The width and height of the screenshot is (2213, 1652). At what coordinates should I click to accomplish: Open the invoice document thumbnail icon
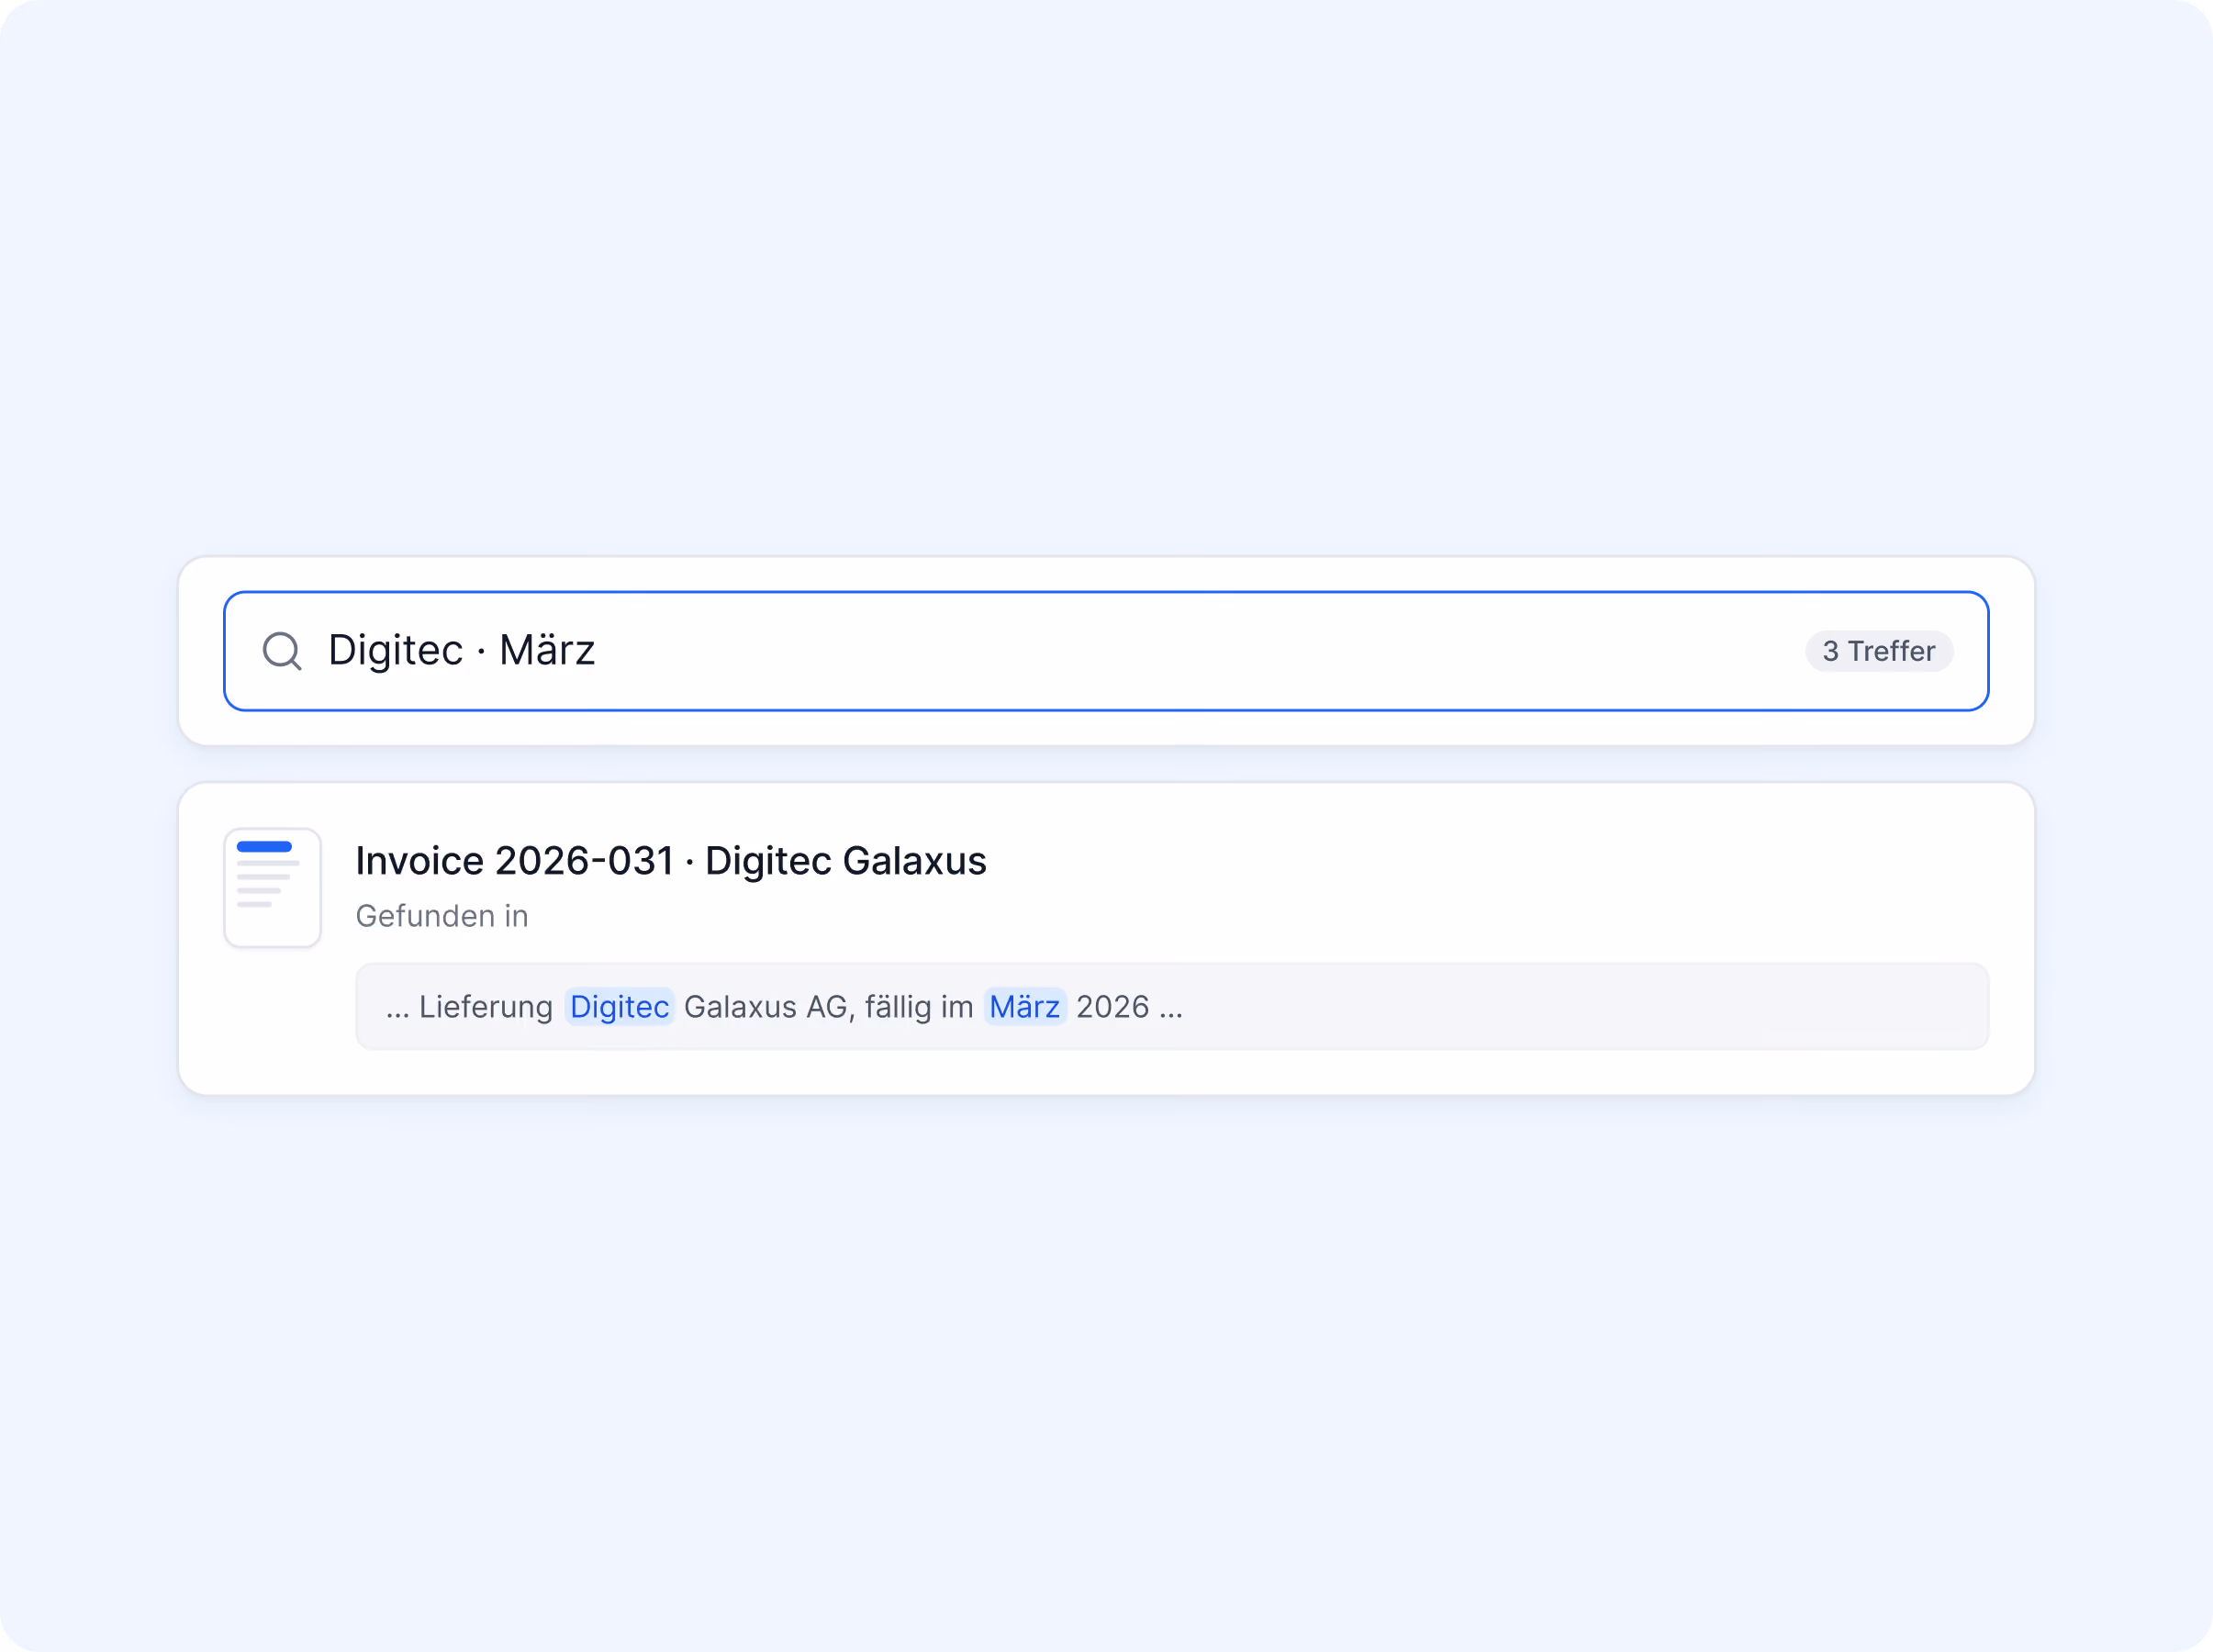pos(272,887)
